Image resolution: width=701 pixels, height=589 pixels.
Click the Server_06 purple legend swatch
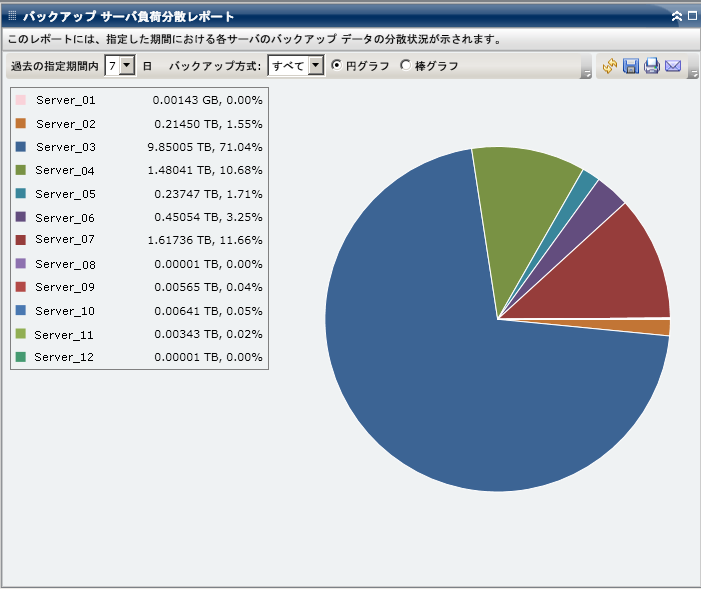coord(21,217)
